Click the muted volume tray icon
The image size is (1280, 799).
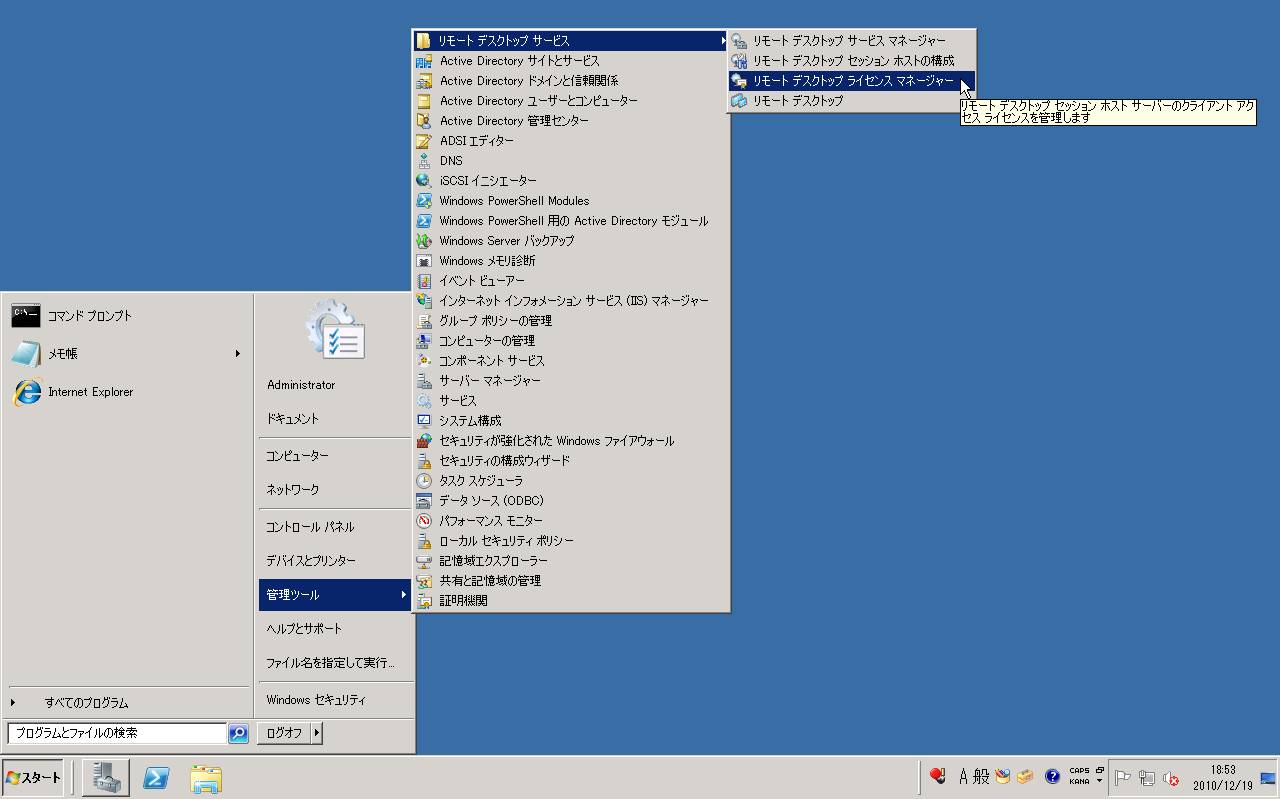pos(1170,778)
